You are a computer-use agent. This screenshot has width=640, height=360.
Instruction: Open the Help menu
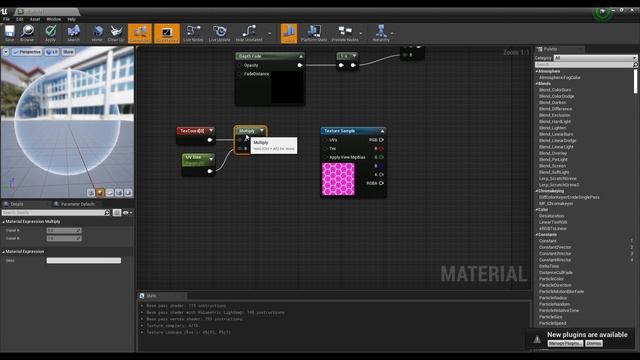pyautogui.click(x=71, y=19)
